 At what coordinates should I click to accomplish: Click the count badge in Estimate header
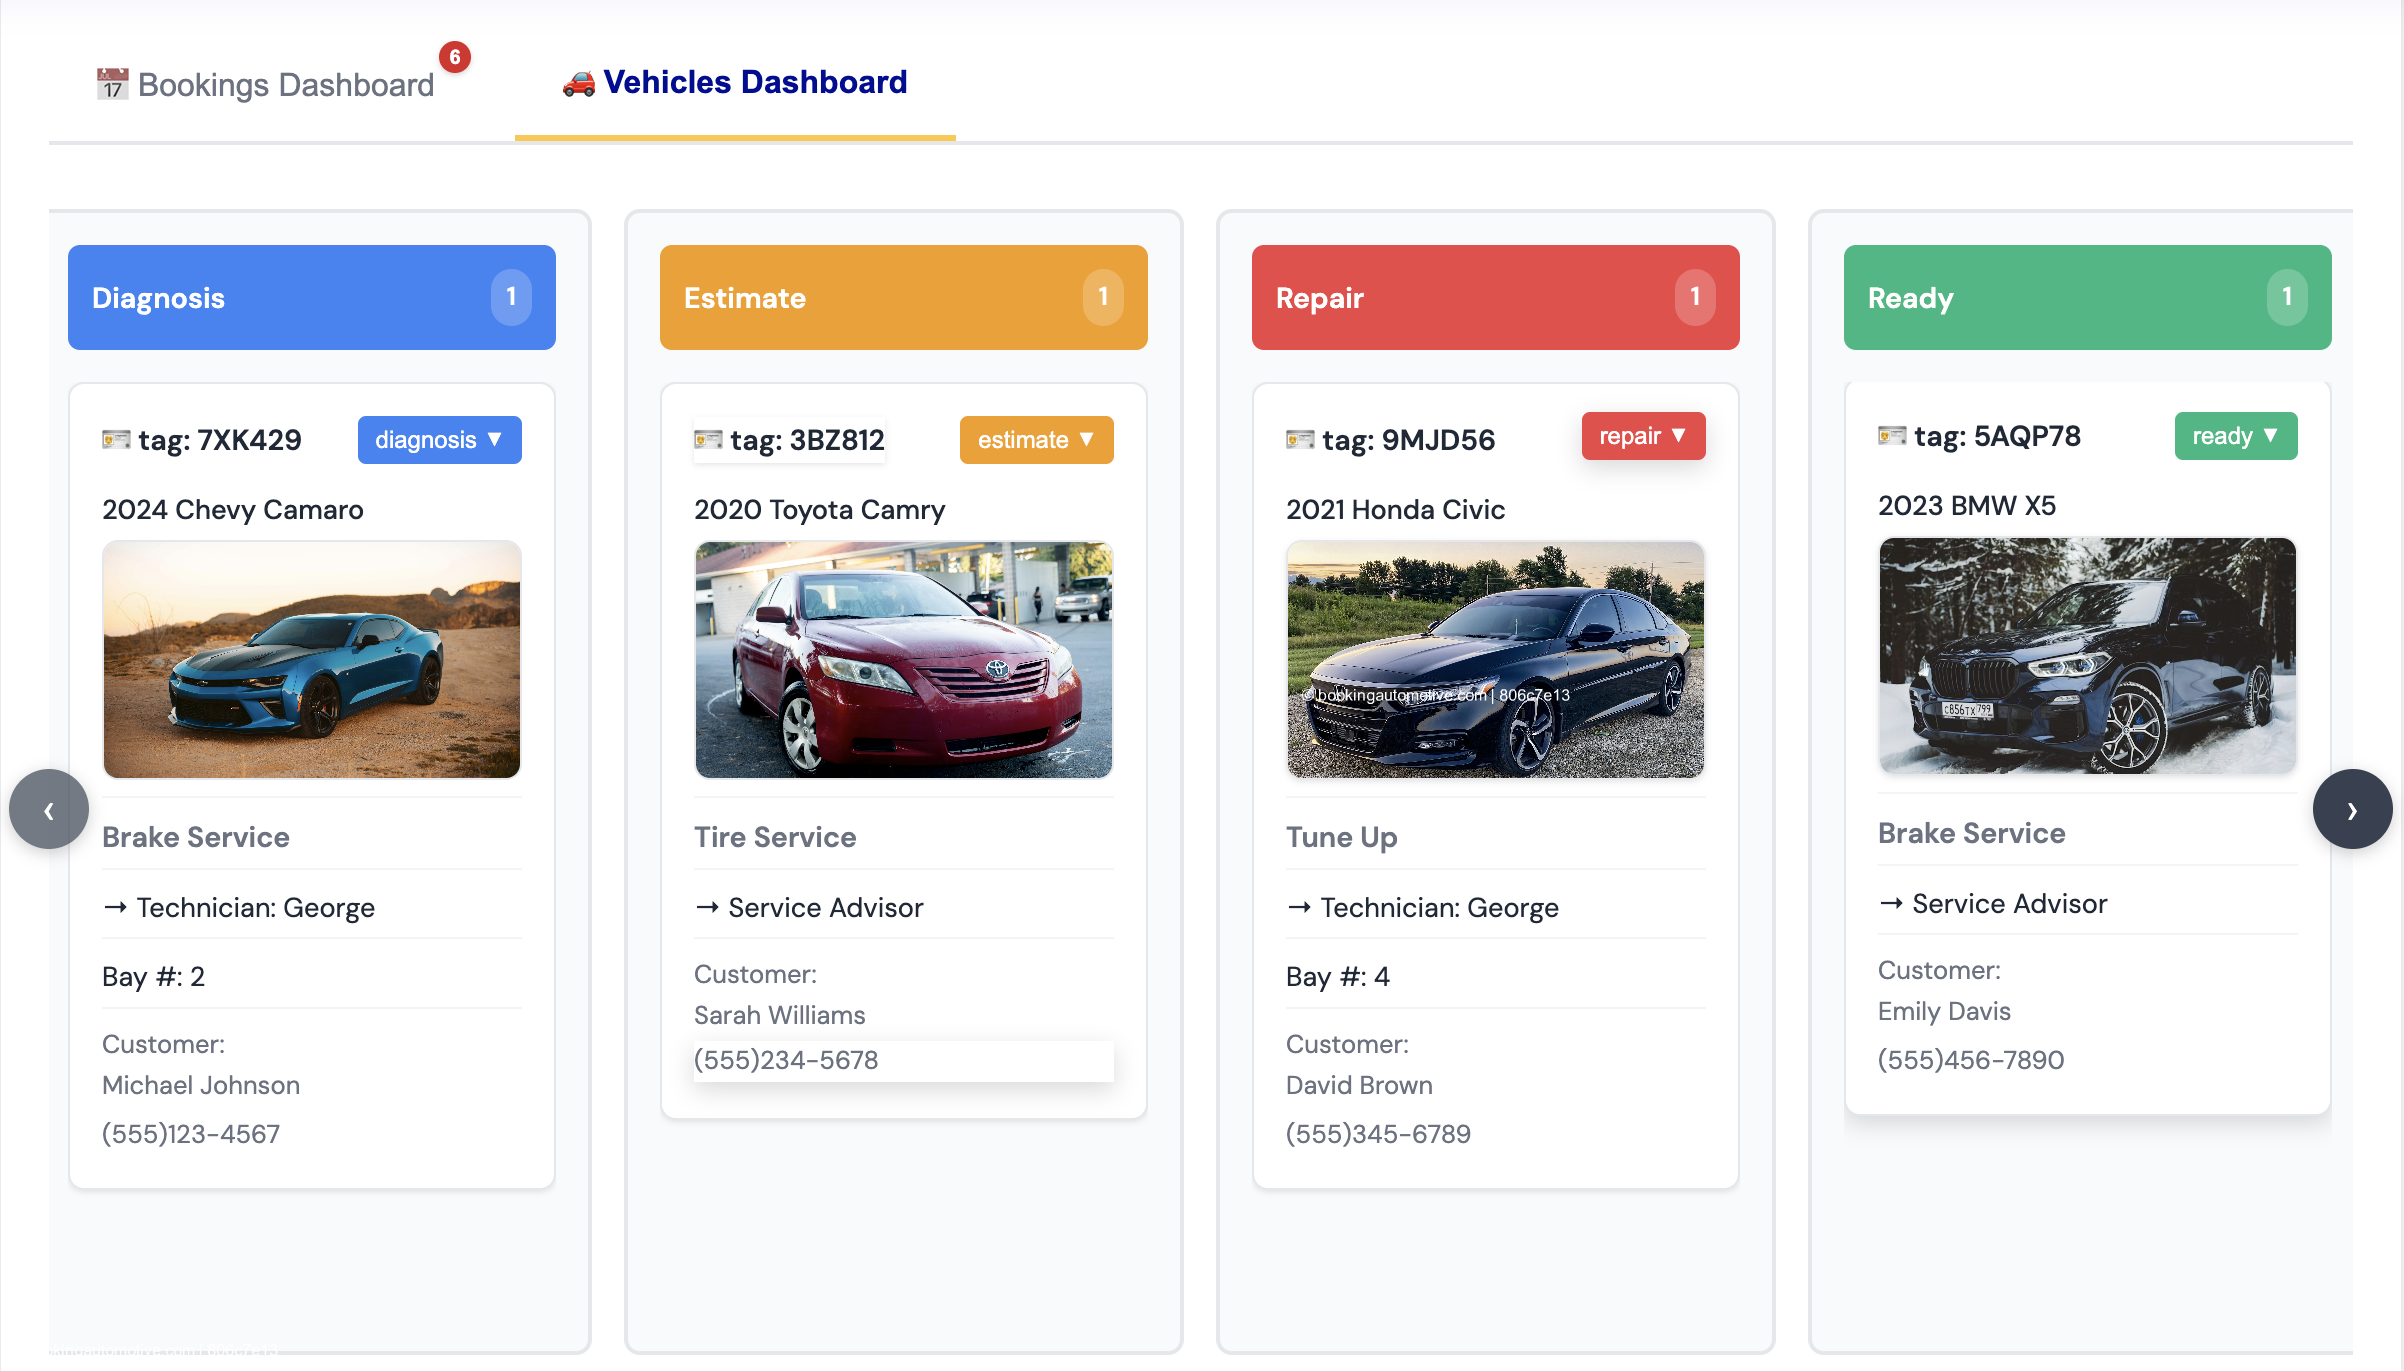pos(1103,297)
